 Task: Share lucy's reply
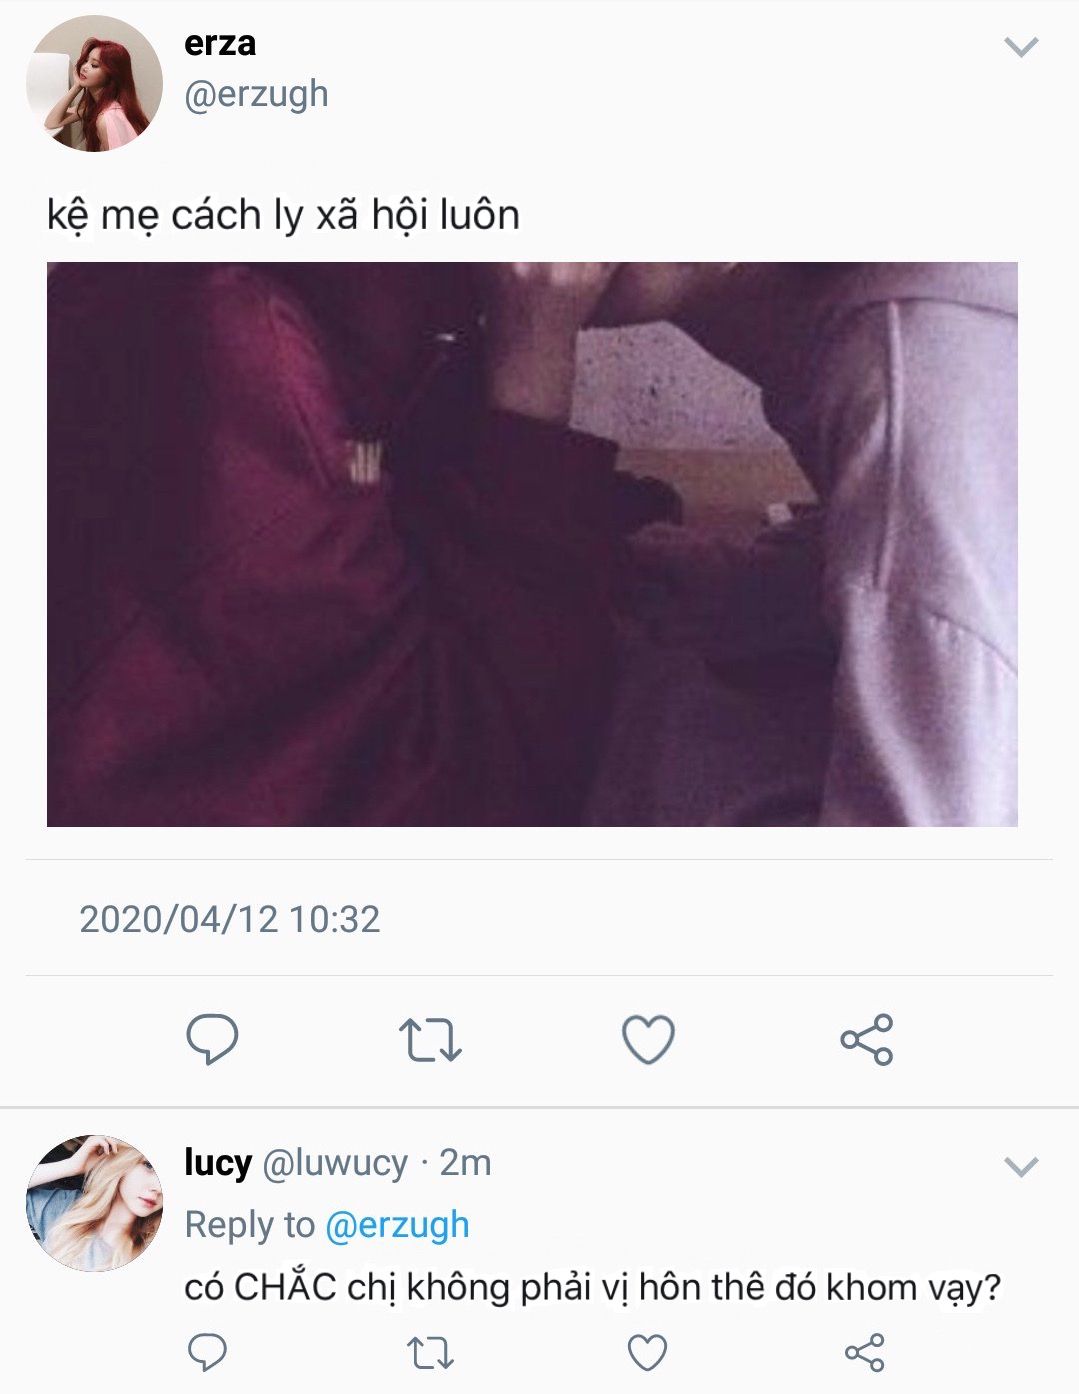(865, 1352)
